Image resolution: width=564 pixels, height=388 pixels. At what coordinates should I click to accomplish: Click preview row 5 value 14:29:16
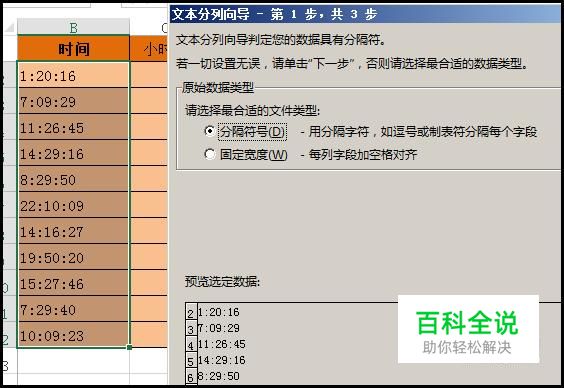click(x=222, y=360)
